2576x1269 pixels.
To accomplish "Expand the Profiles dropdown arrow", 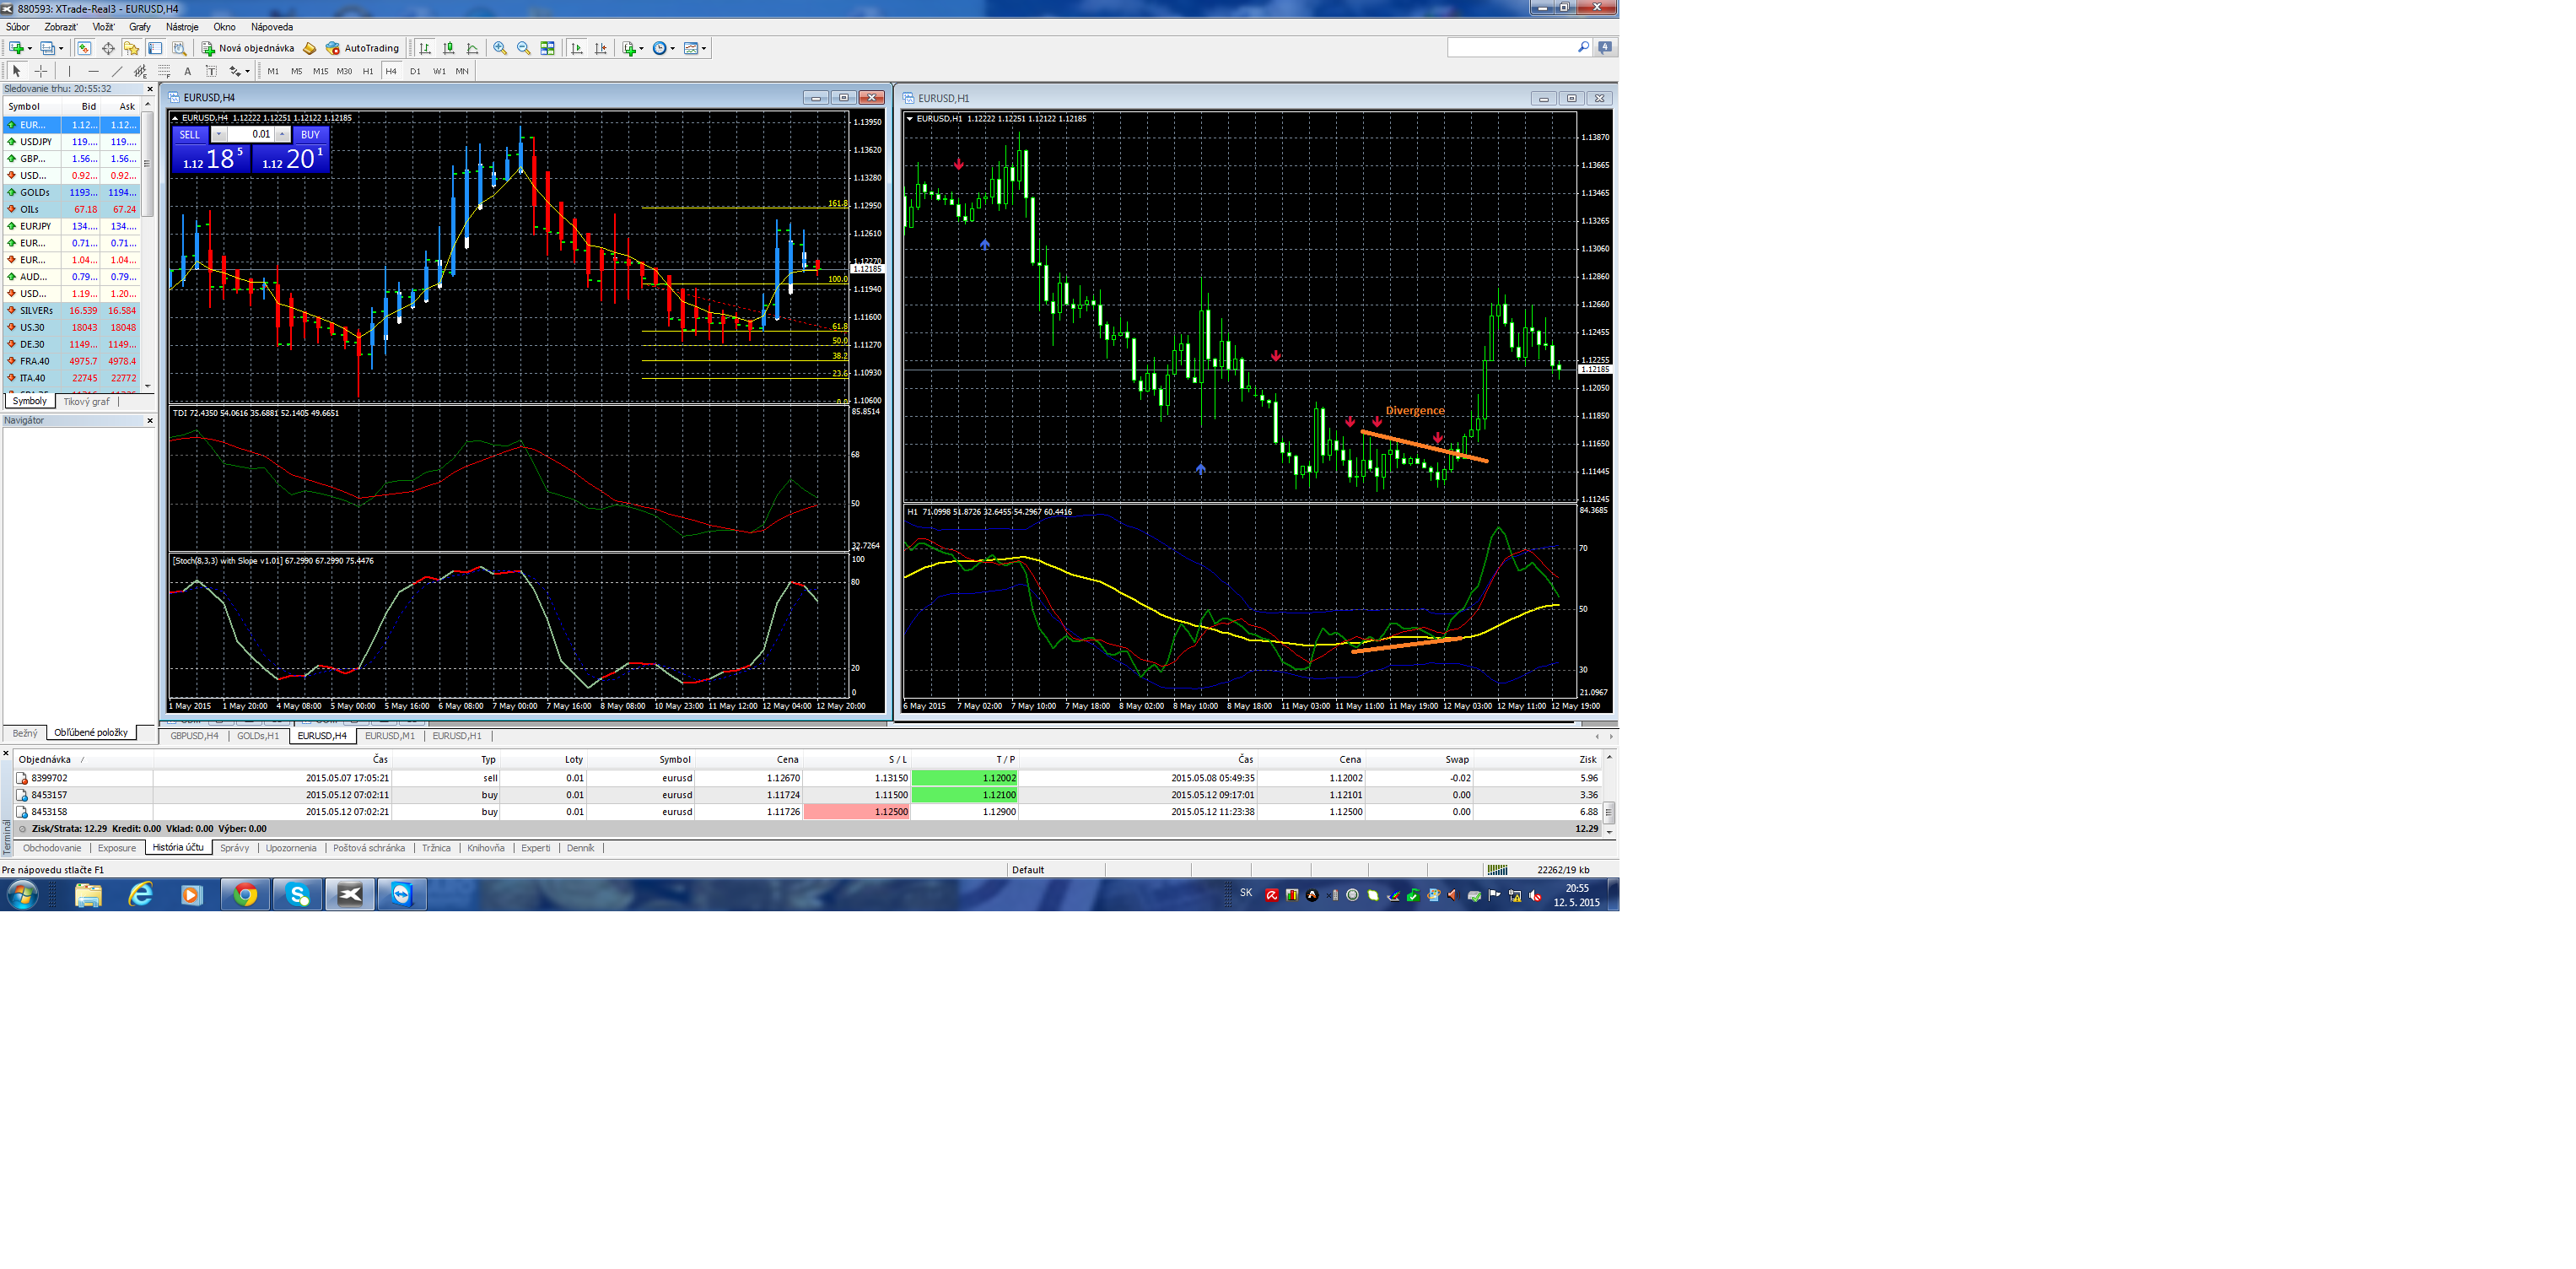I will [61, 48].
